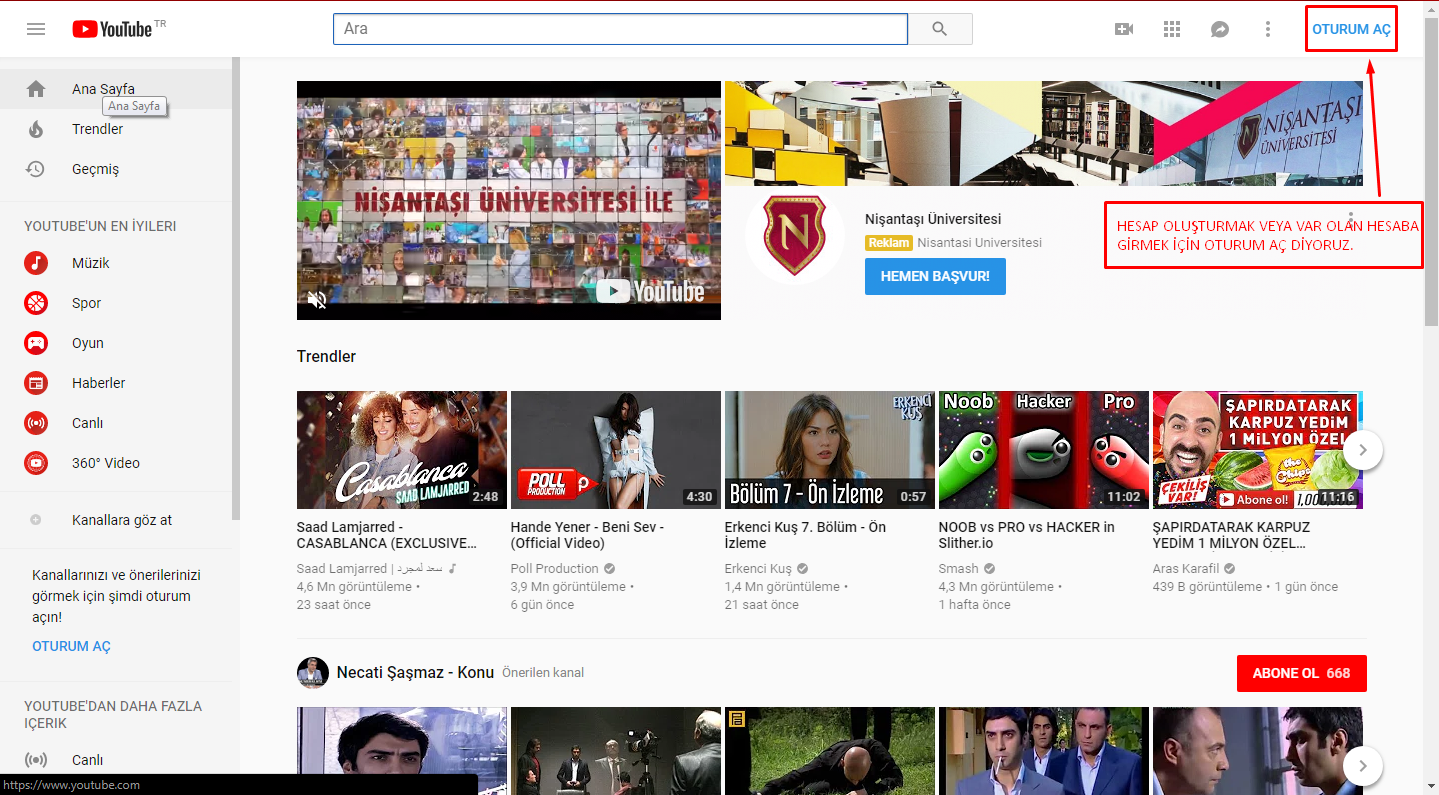
Task: Select Ana Sayfa in sidebar
Action: point(116,89)
